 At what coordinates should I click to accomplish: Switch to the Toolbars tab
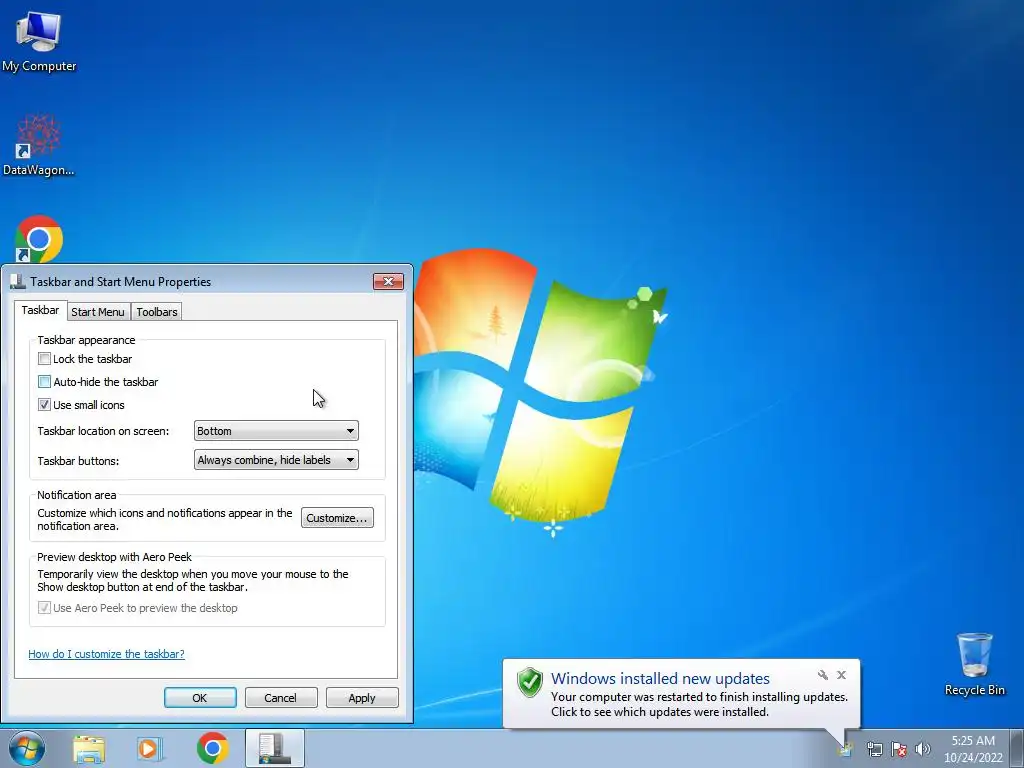click(x=157, y=312)
